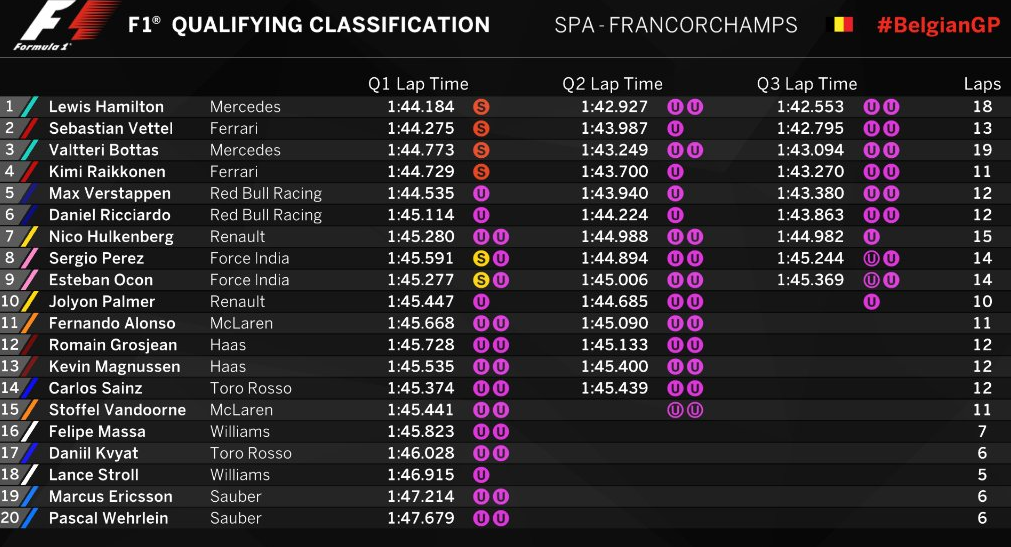Click the Formula 1 logo
1011x547 pixels.
coord(63,25)
